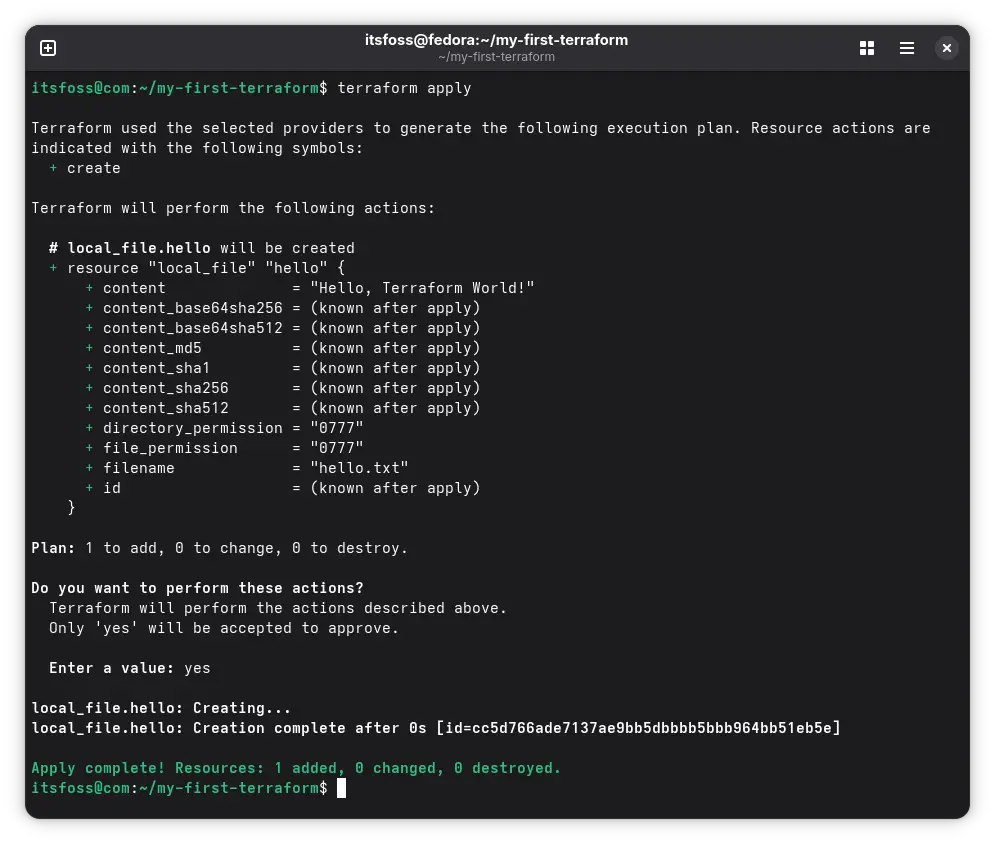Open a new terminal tab
The image size is (995, 844).
47,47
